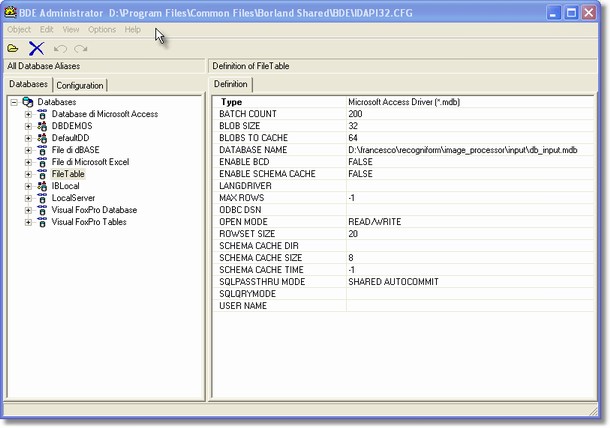Open the View menu

click(71, 30)
